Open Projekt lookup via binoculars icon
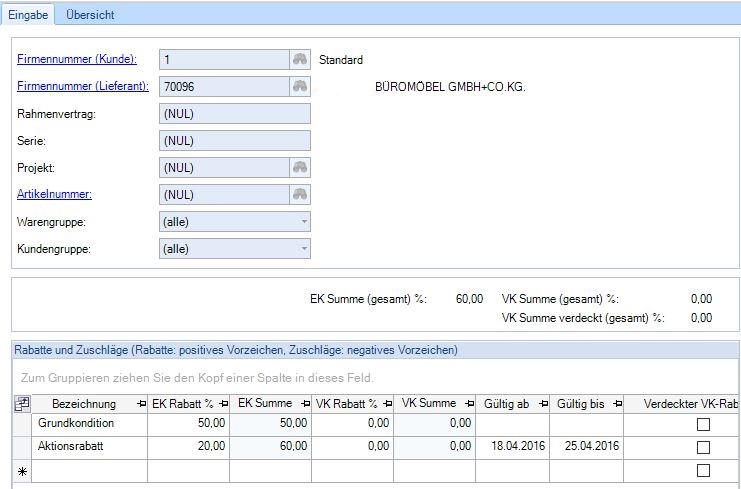Screen dimensions: 741x489 [x=299, y=168]
